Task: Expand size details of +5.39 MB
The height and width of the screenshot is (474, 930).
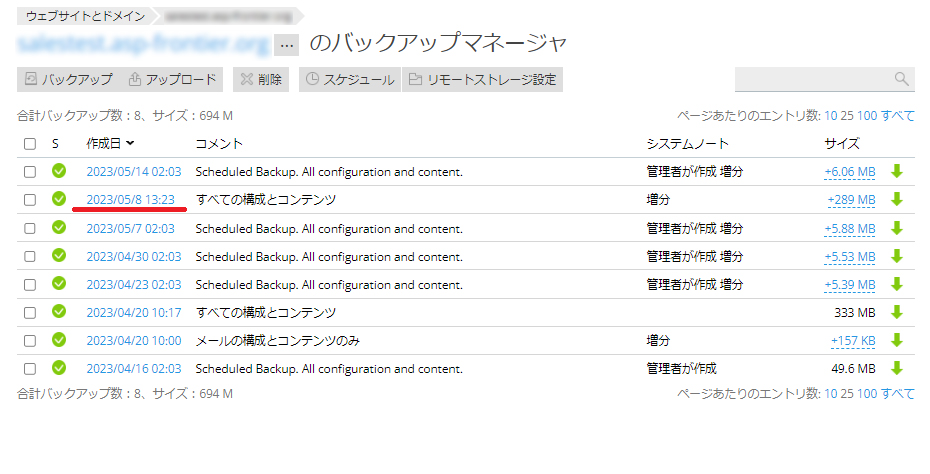Action: (850, 285)
